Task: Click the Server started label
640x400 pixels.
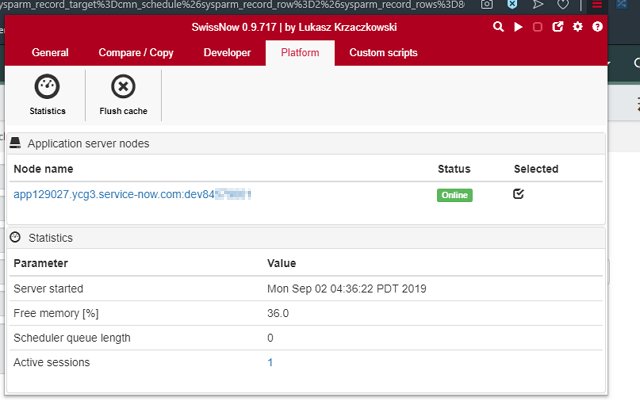Action: coord(48,289)
